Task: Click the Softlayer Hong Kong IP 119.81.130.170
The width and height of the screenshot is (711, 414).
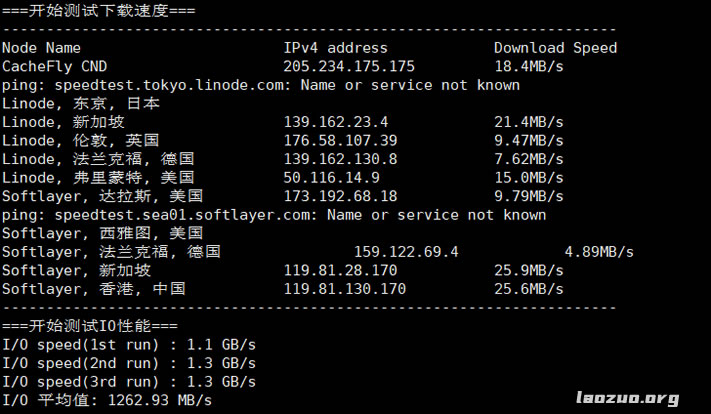Action: tap(345, 289)
